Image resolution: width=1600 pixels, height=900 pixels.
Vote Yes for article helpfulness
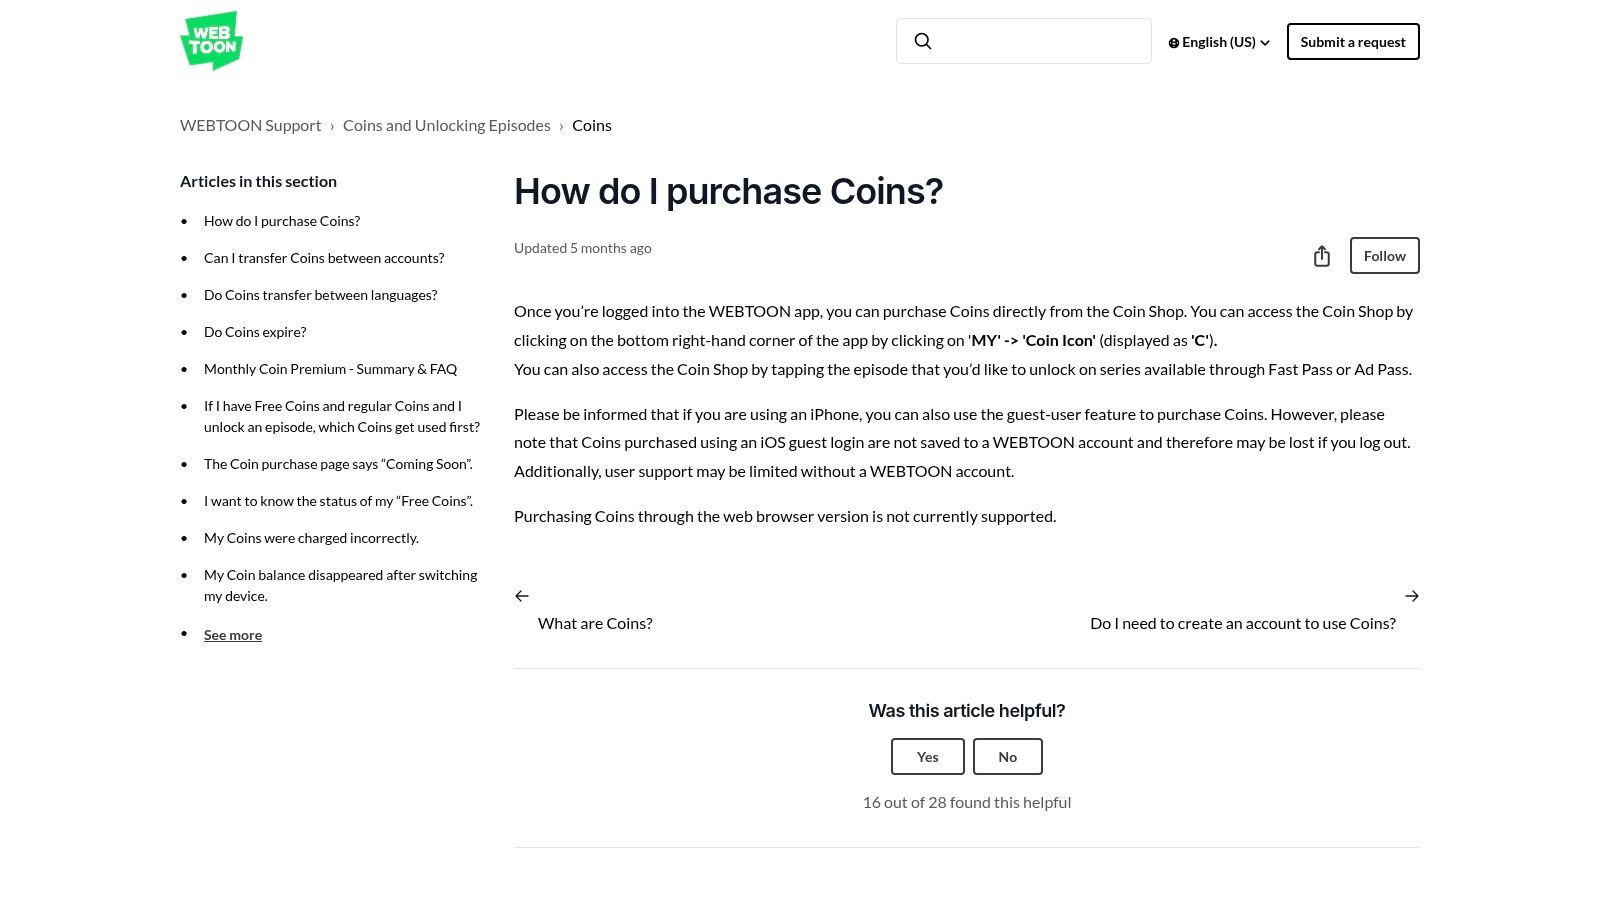[x=927, y=757]
